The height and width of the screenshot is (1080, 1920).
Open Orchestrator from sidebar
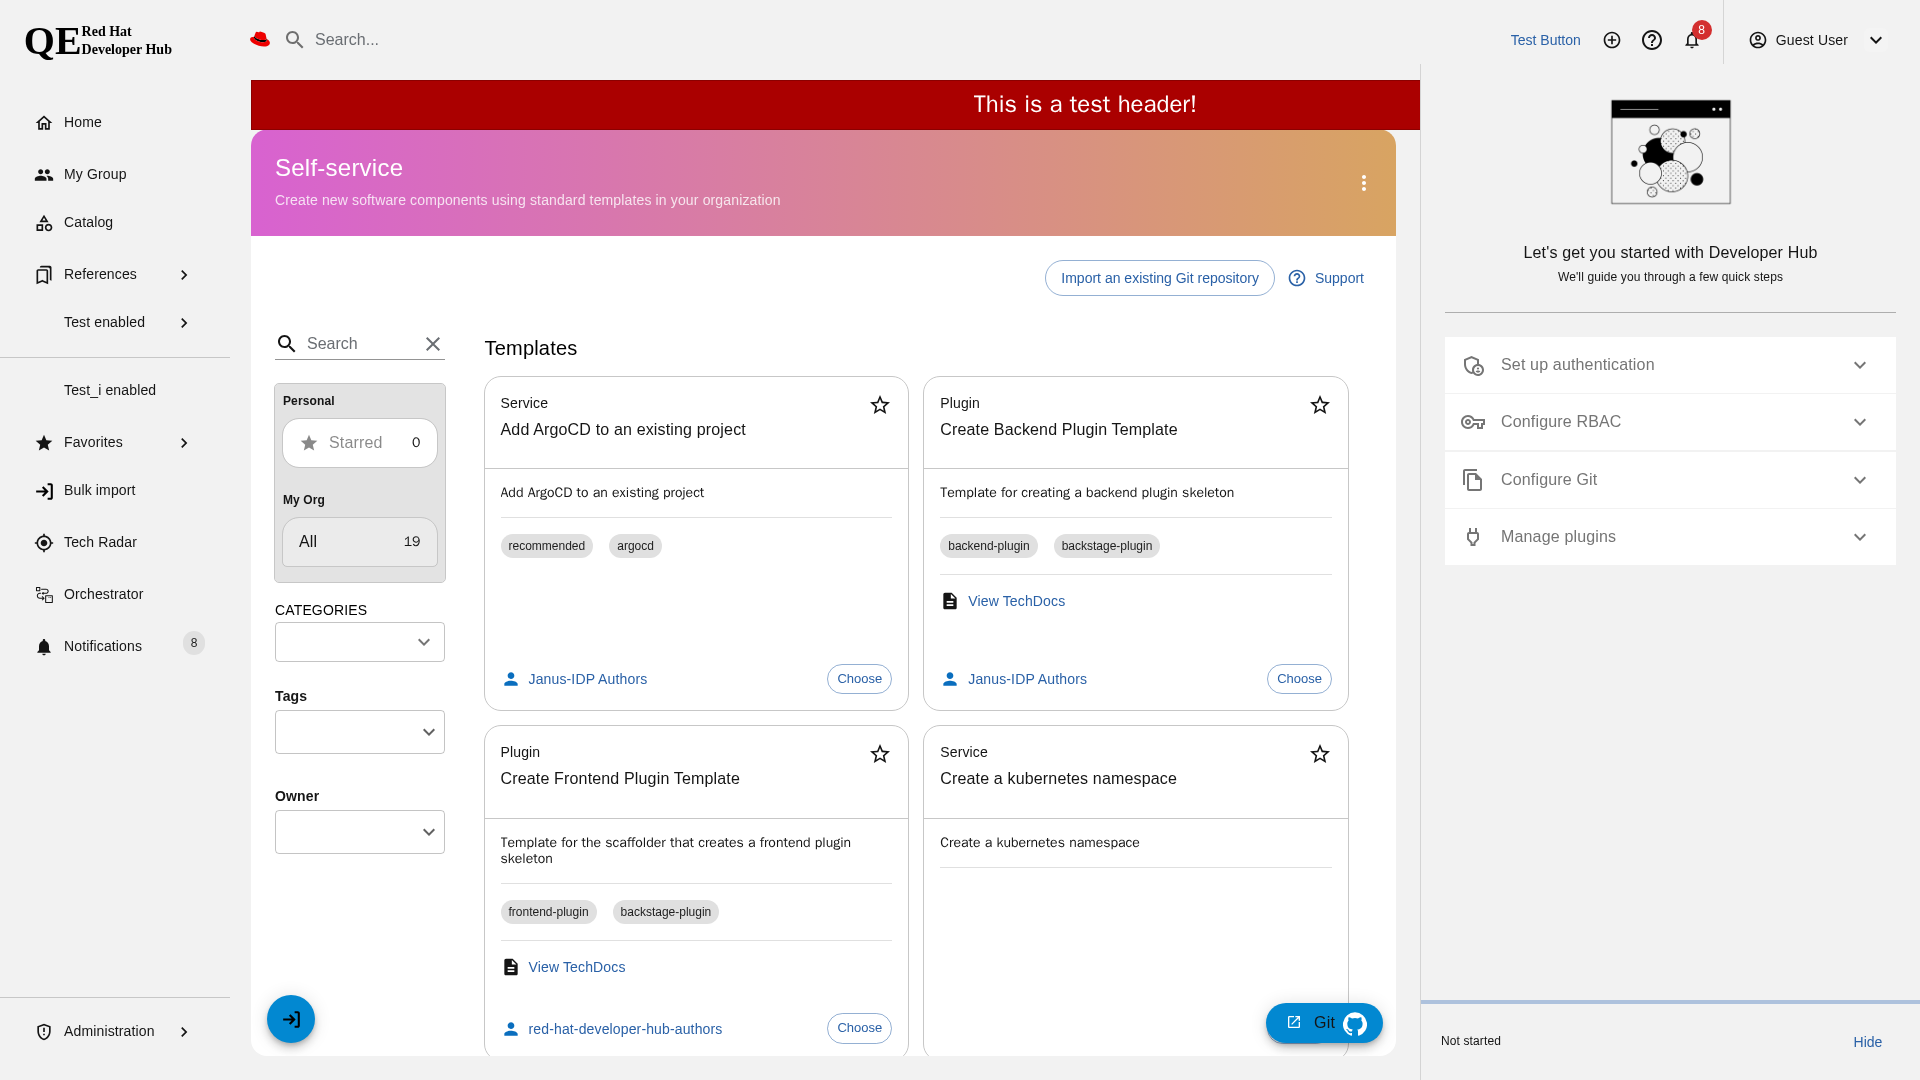[103, 594]
